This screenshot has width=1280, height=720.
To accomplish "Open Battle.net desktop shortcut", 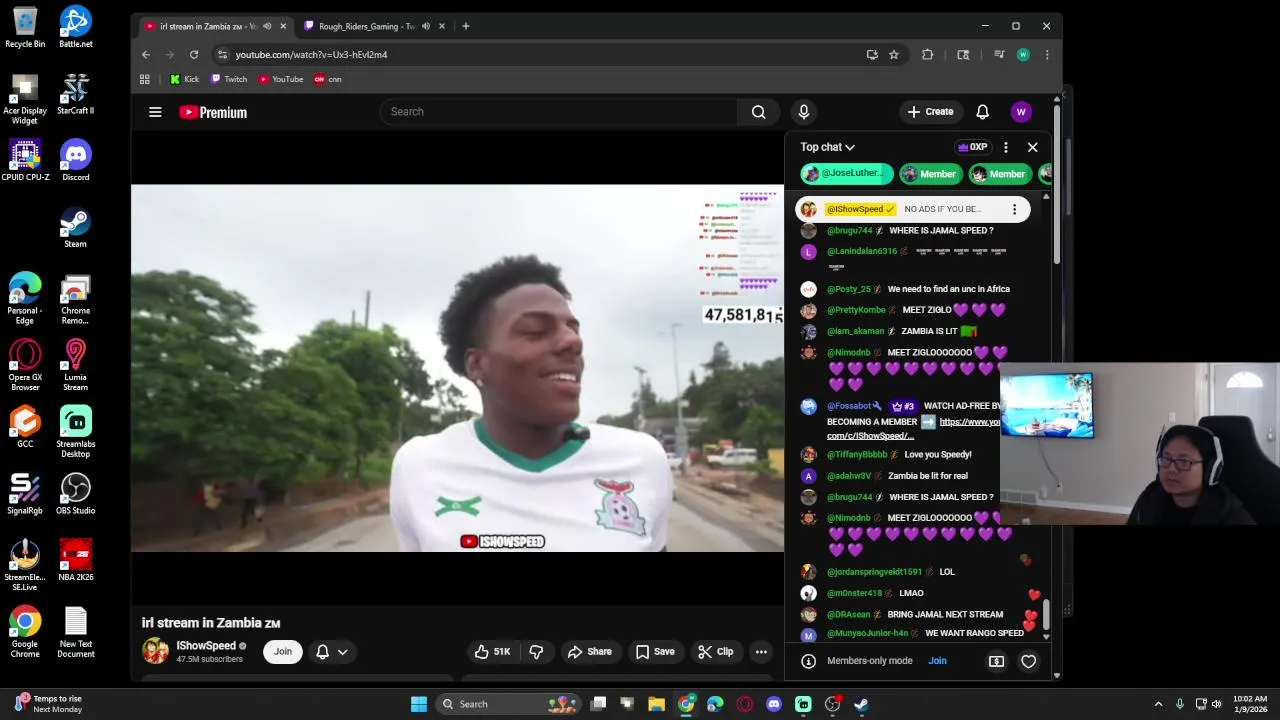I will point(75,27).
